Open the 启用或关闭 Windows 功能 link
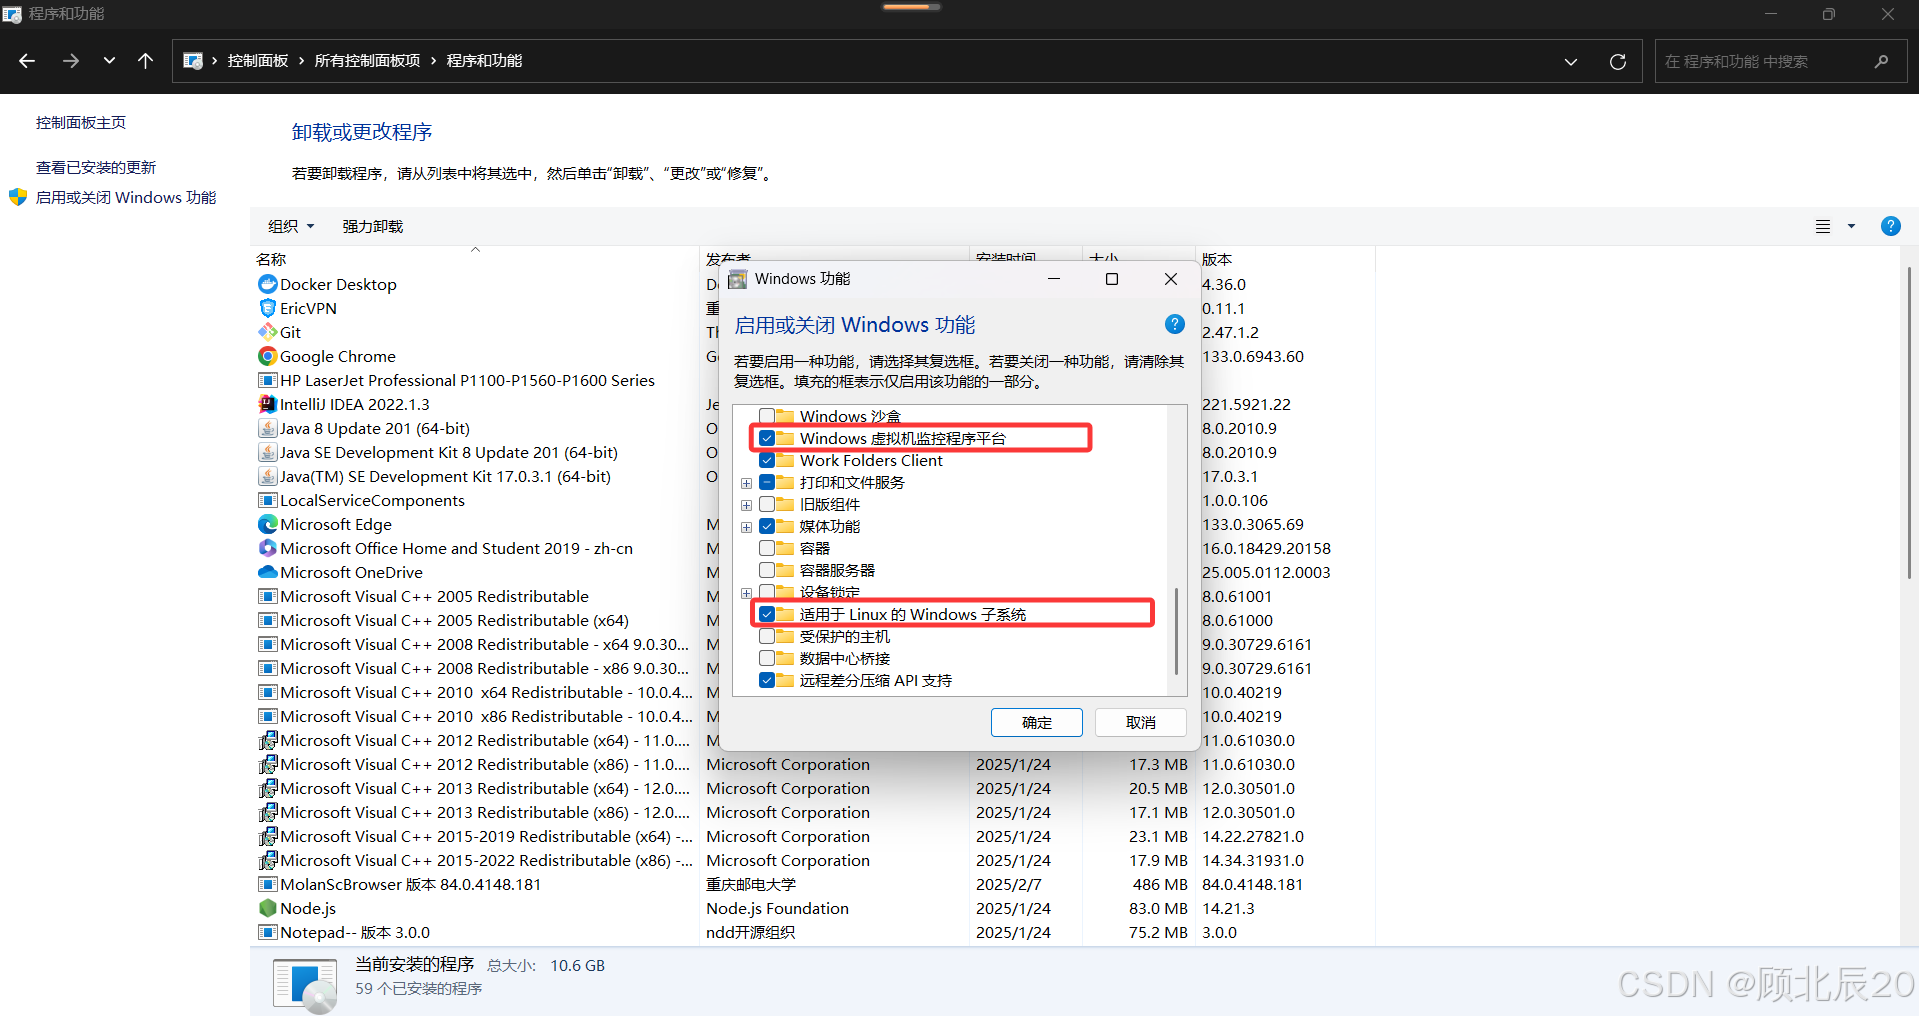 coord(126,197)
